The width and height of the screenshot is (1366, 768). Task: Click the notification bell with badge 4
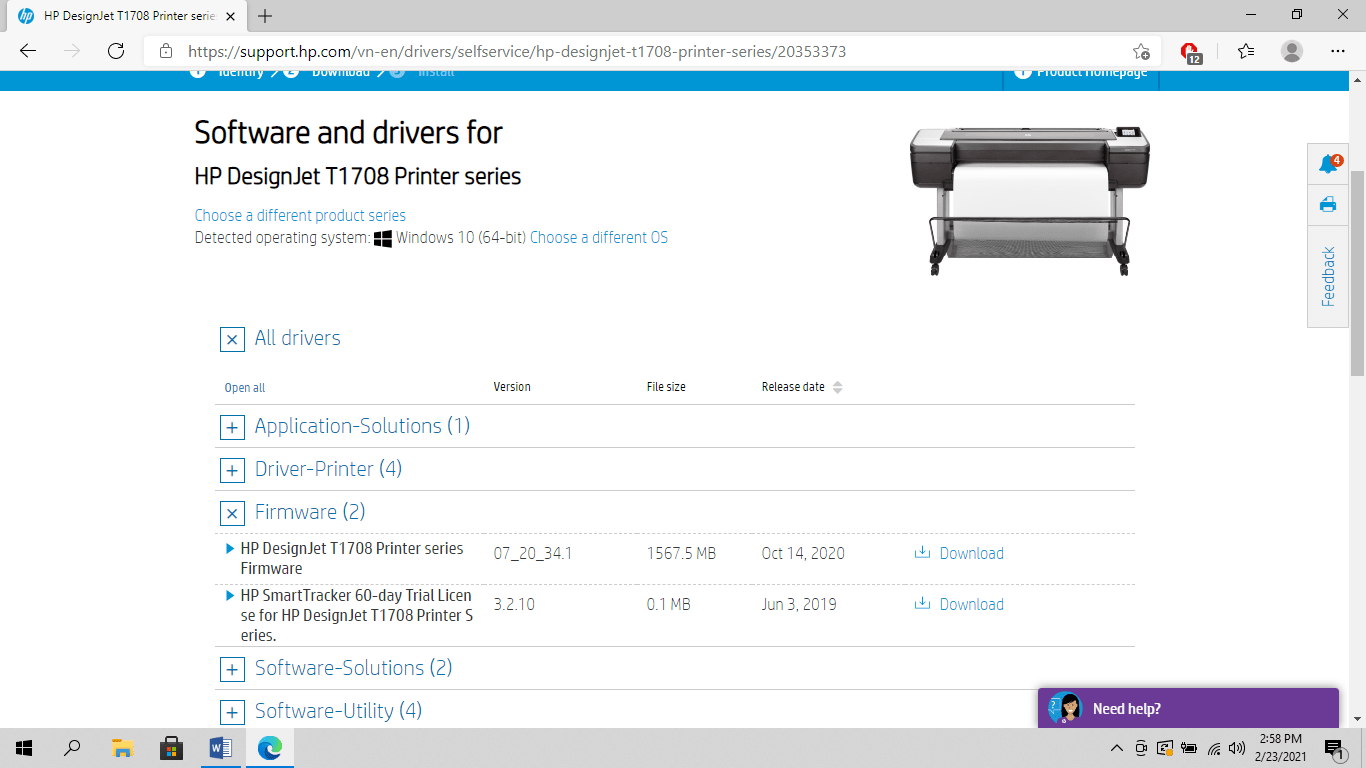pos(1329,164)
